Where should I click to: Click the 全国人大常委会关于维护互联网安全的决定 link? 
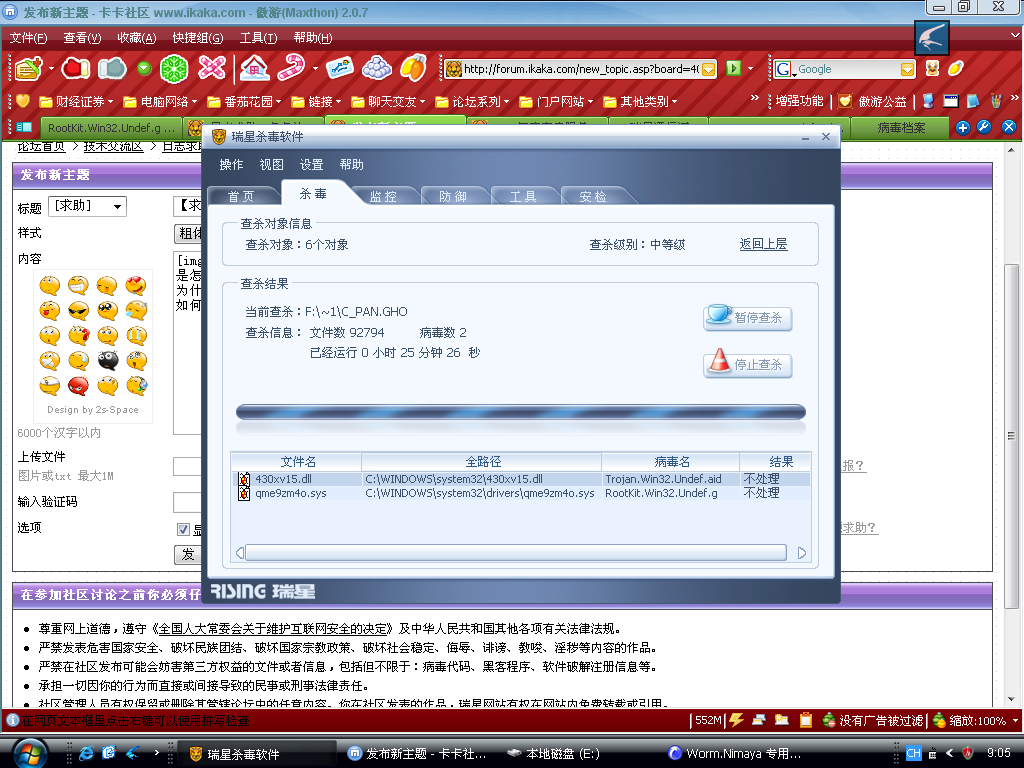pyautogui.click(x=274, y=628)
